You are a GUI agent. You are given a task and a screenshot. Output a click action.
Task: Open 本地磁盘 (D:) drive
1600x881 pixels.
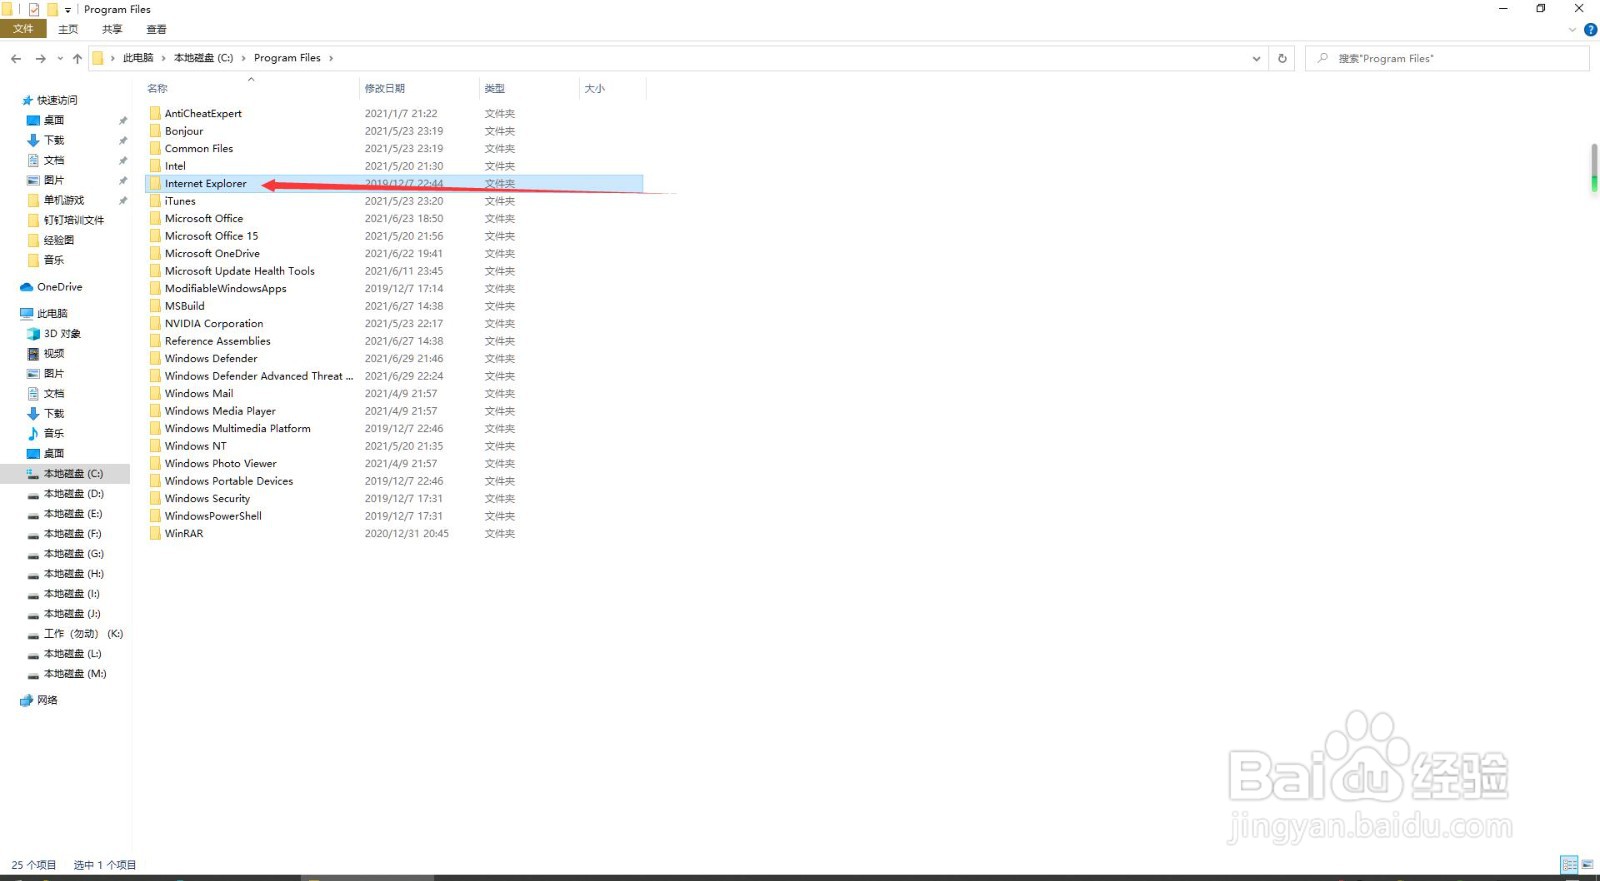(x=73, y=493)
